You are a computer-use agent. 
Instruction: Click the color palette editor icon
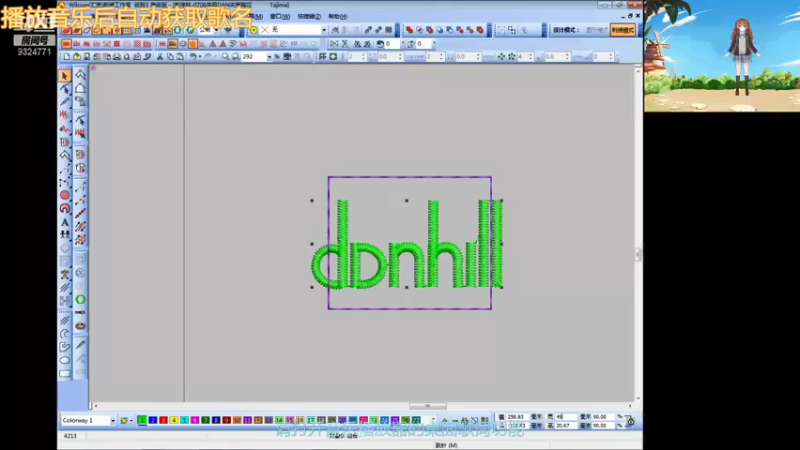click(x=124, y=420)
